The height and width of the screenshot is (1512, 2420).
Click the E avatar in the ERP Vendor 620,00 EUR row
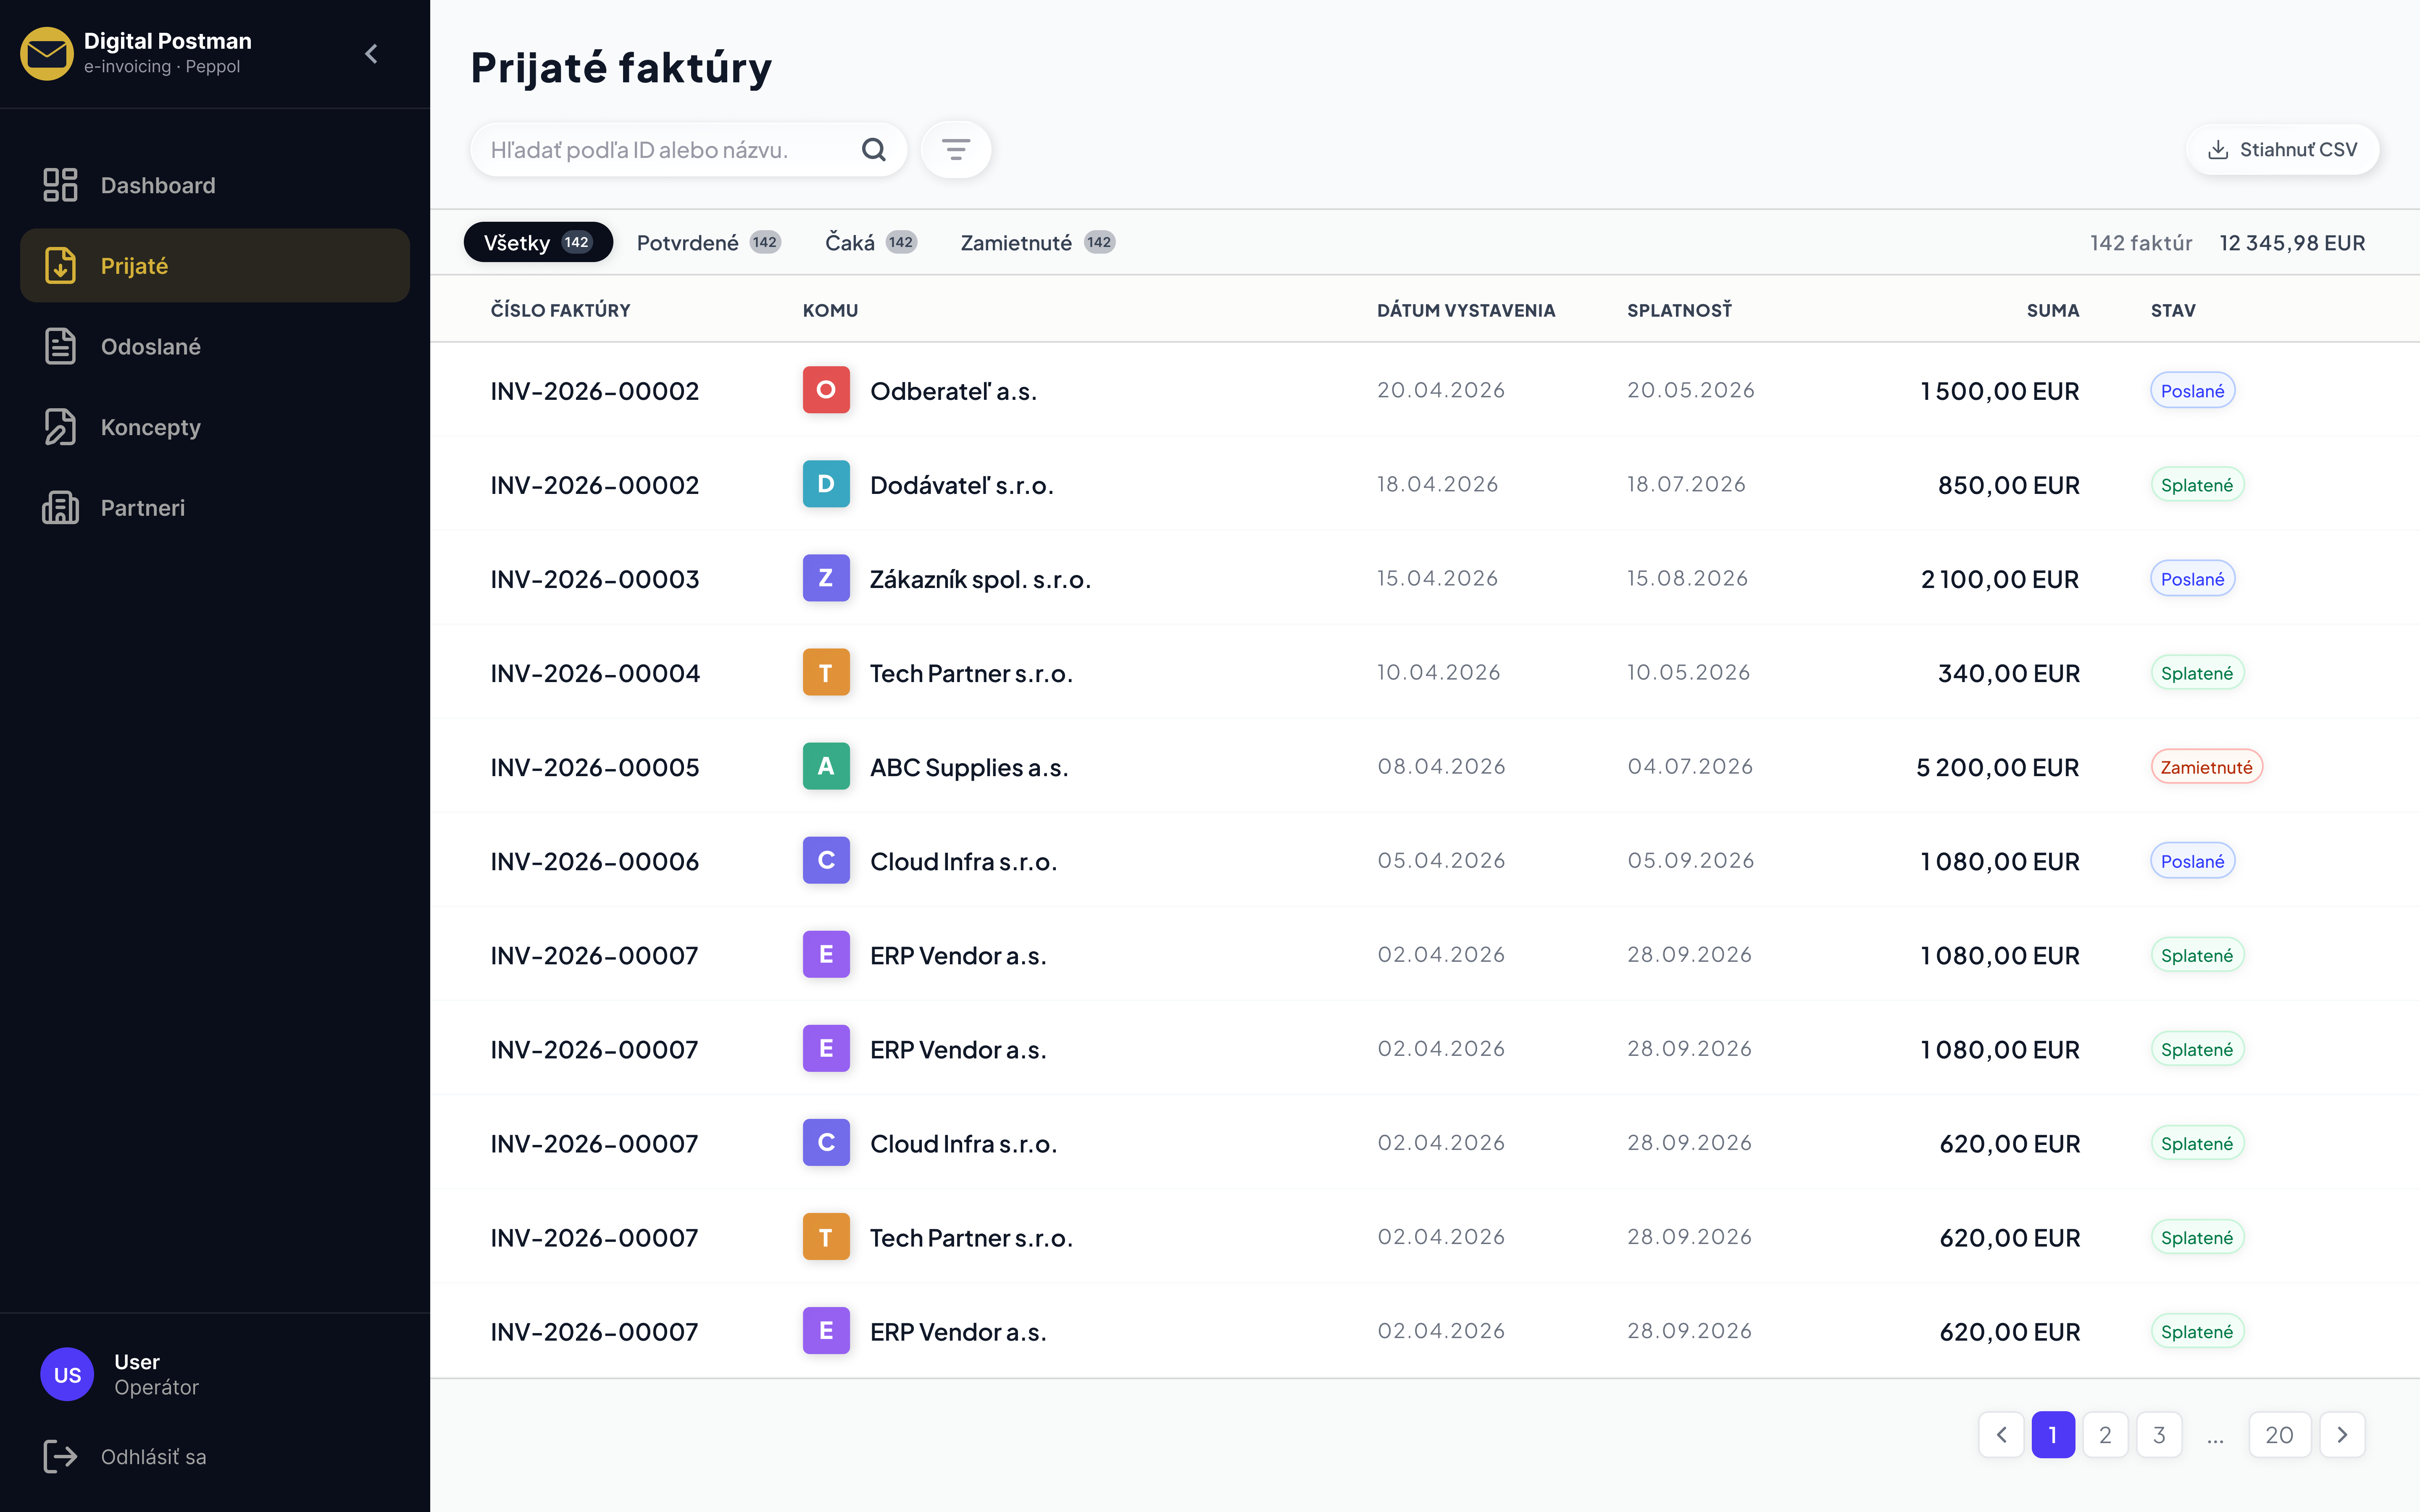pyautogui.click(x=826, y=1330)
